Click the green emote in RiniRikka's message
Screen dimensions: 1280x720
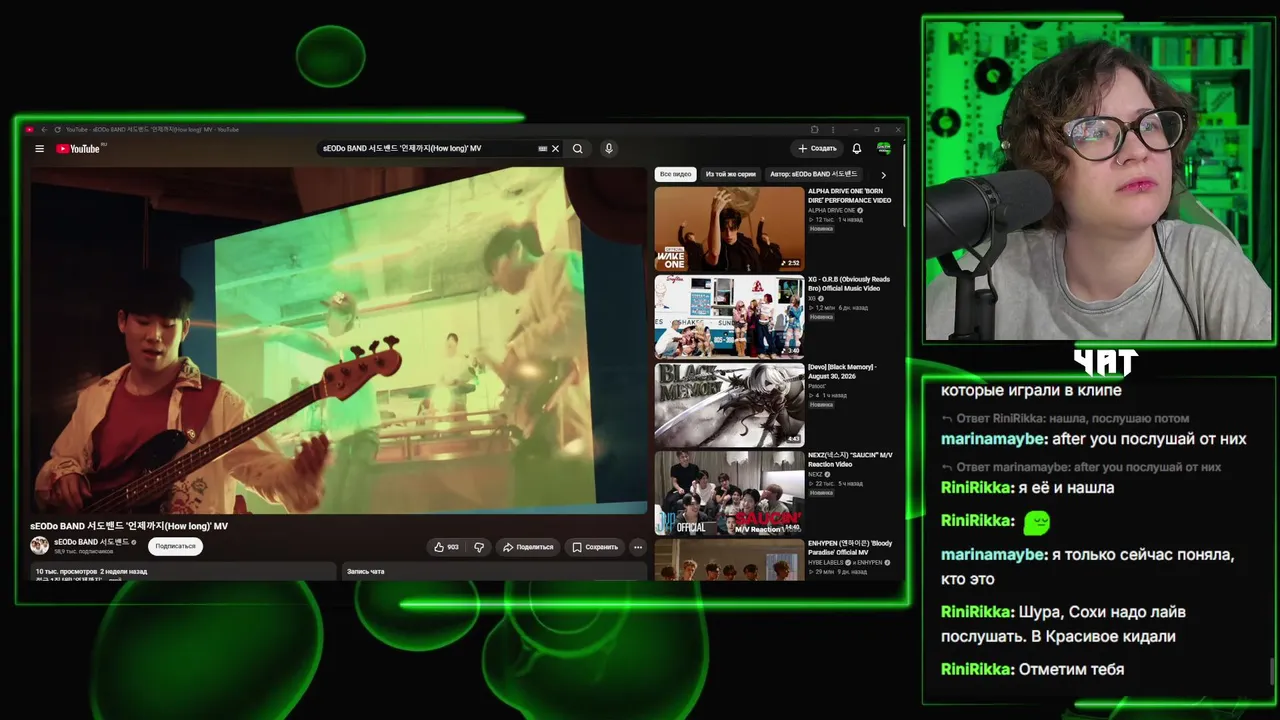point(1037,521)
